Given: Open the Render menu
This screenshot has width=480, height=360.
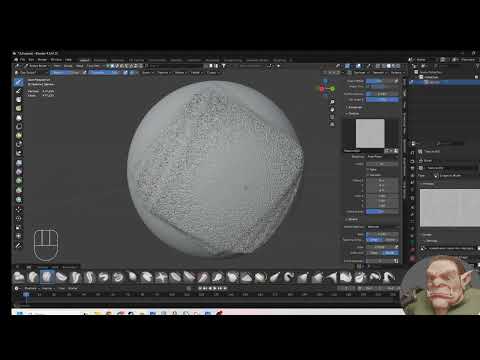Looking at the screenshot, I should (42, 60).
